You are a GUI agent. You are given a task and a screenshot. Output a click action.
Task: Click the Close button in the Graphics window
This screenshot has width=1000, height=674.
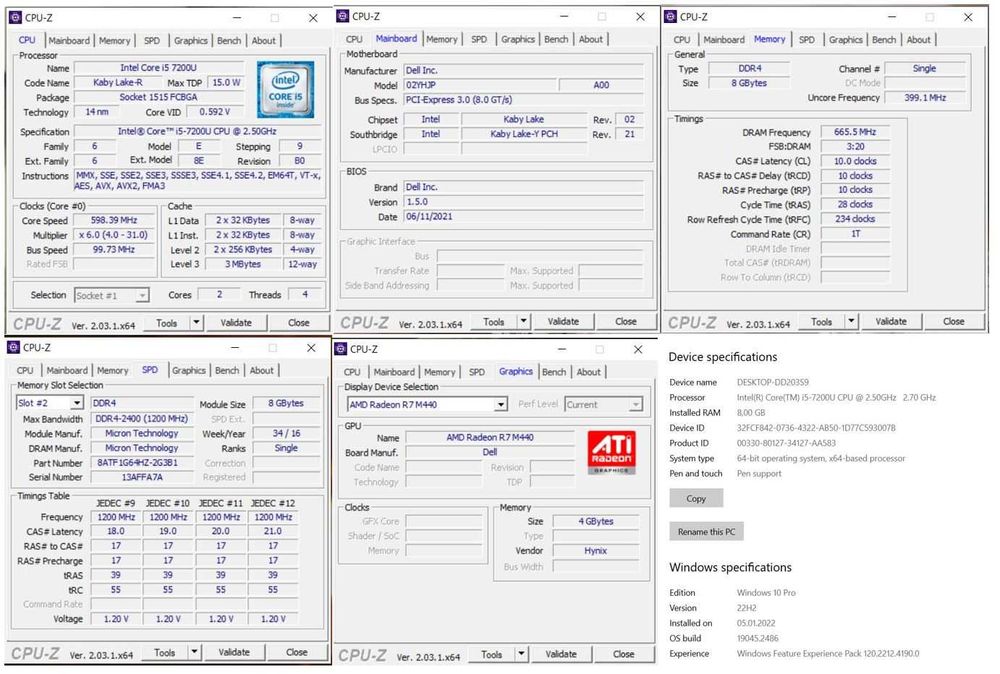623,654
